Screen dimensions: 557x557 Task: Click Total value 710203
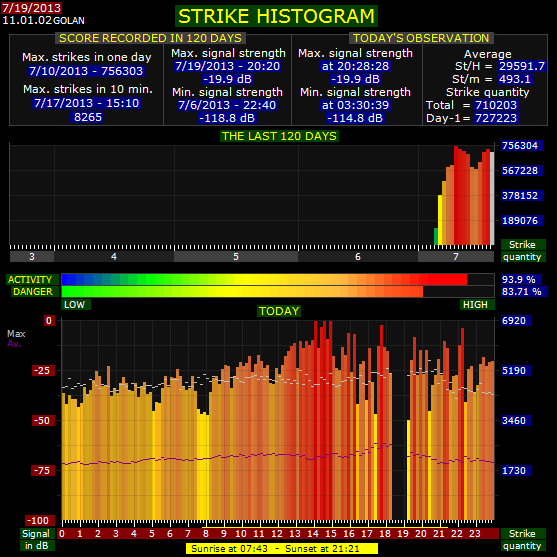coord(496,105)
